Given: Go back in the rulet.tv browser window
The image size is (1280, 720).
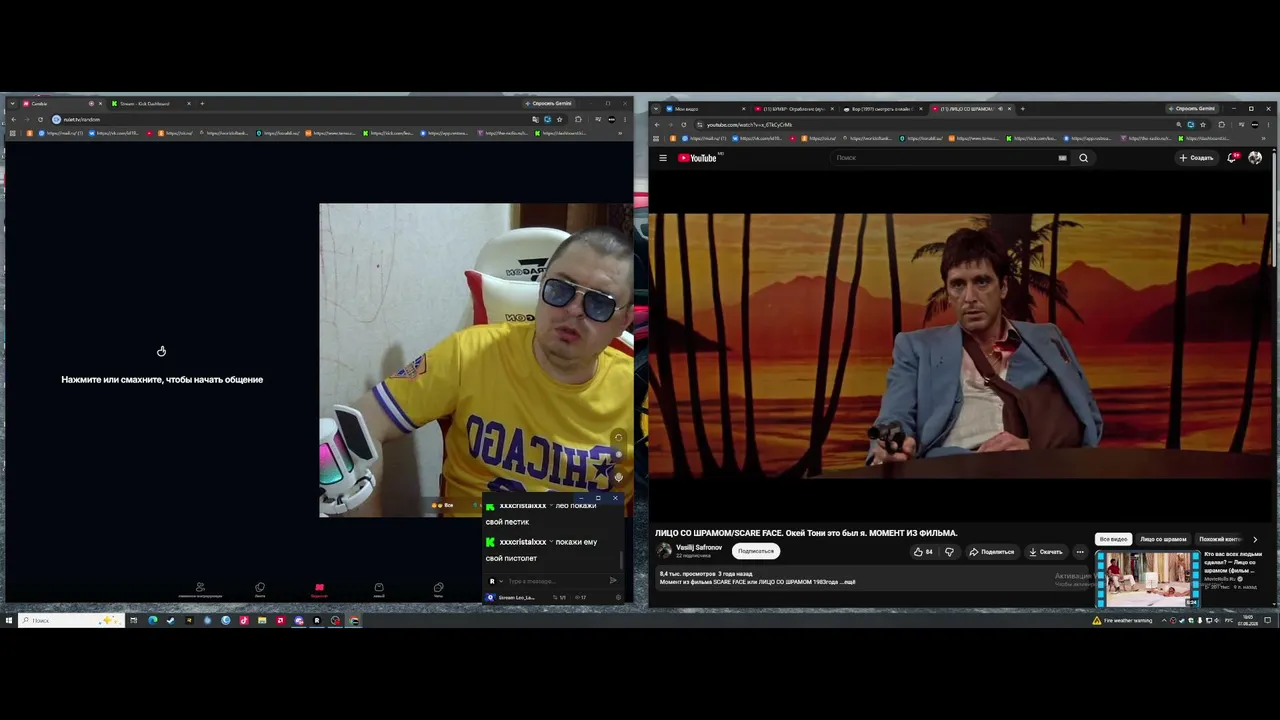Looking at the screenshot, I should [13, 120].
